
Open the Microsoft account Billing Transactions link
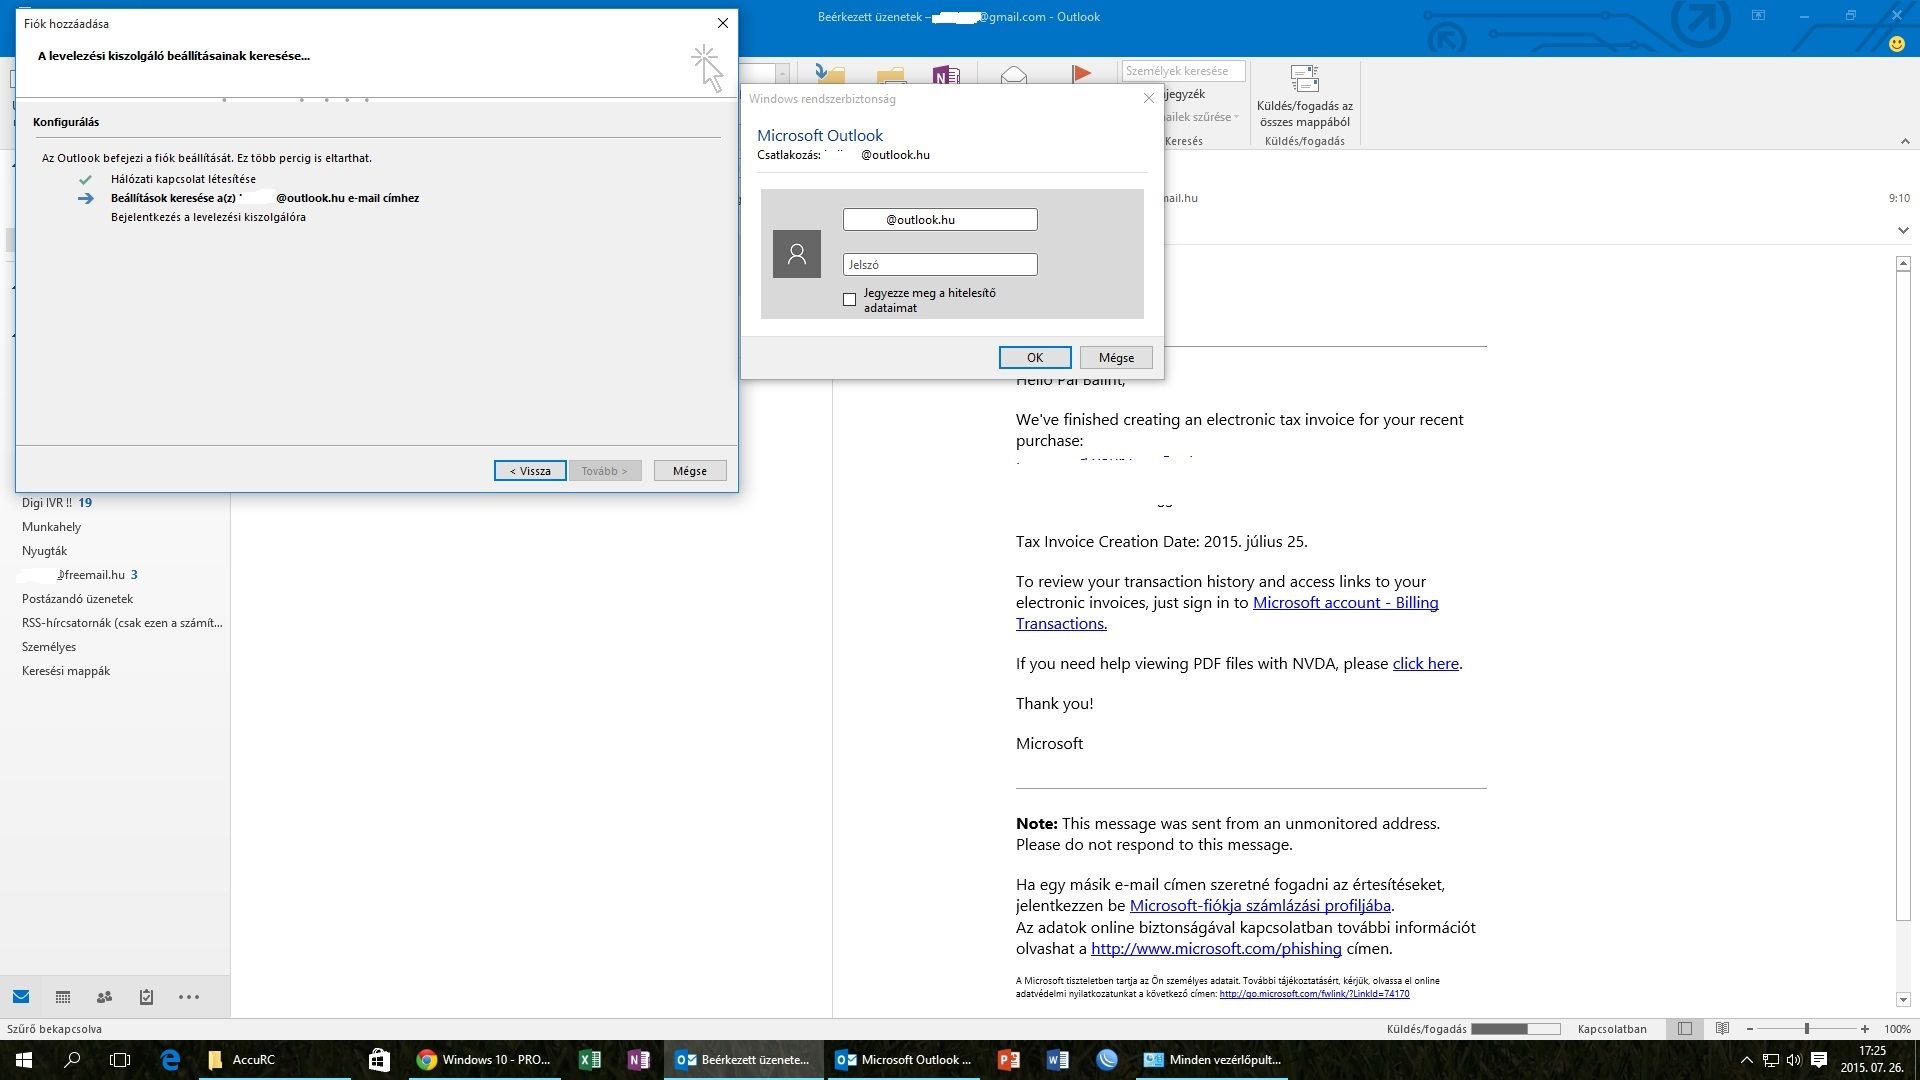pyautogui.click(x=1345, y=603)
